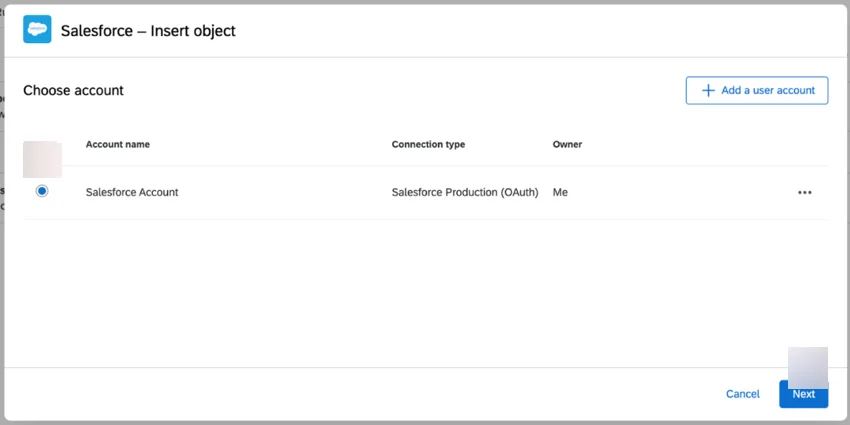Image resolution: width=850 pixels, height=425 pixels.
Task: Click the Connection type column header
Action: pos(428,144)
